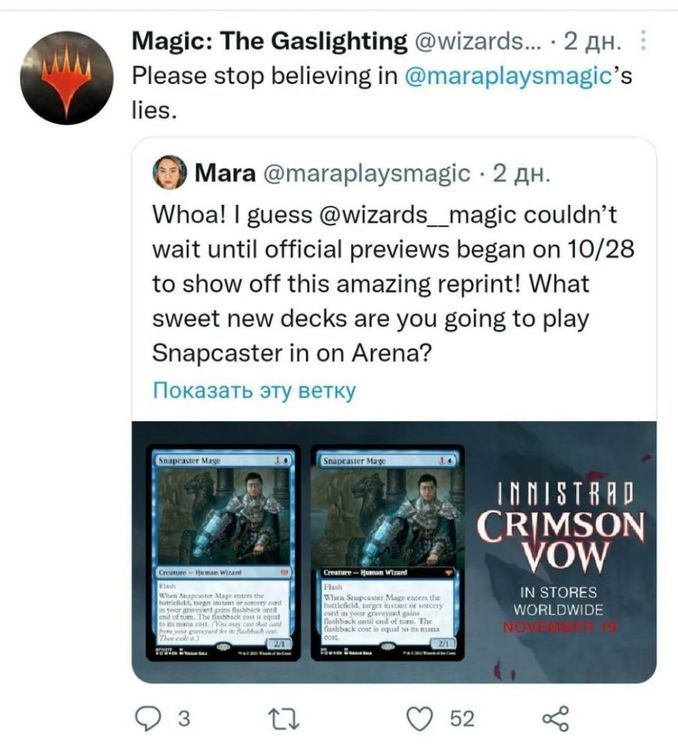Image resolution: width=678 pixels, height=750 pixels.
Task: Open the Mara name in quoted tweet
Action: tap(225, 173)
